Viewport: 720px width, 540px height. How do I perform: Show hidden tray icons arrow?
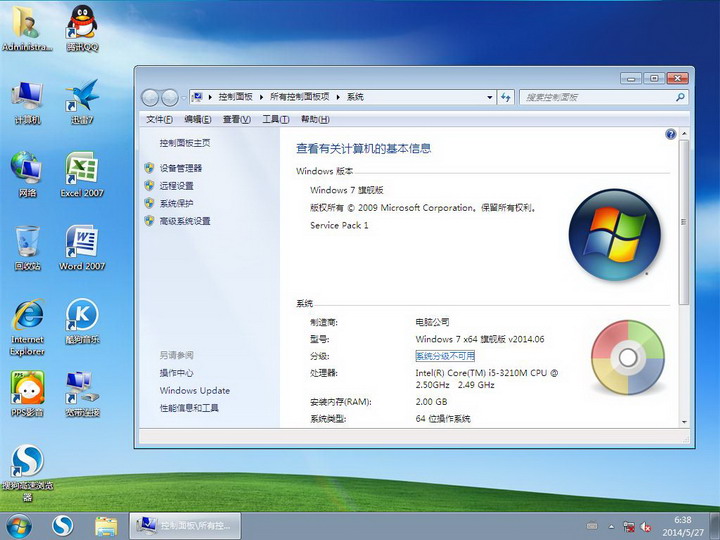[612, 527]
